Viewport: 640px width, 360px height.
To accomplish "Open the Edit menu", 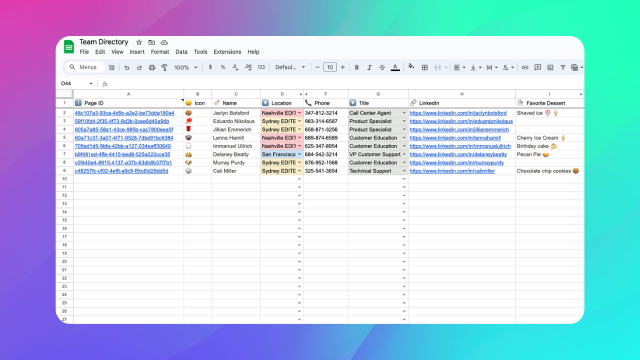I will click(x=100, y=52).
